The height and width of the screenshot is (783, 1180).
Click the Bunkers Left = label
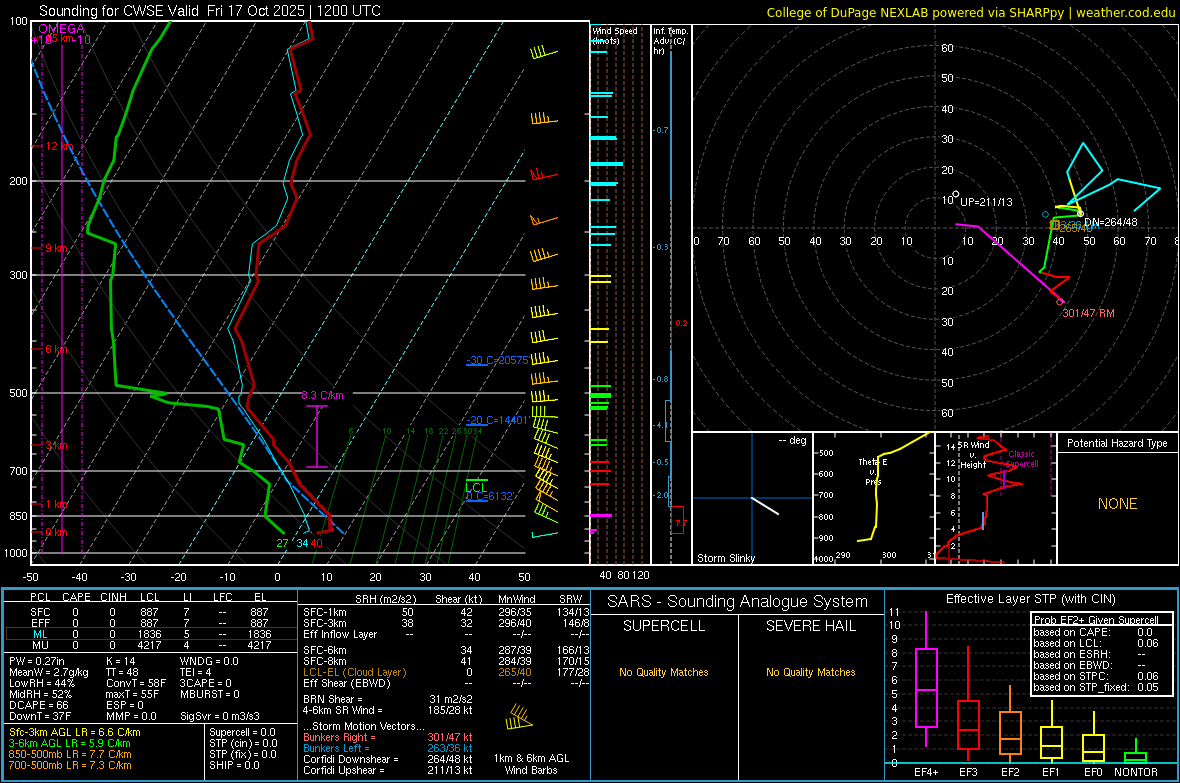click(x=336, y=748)
